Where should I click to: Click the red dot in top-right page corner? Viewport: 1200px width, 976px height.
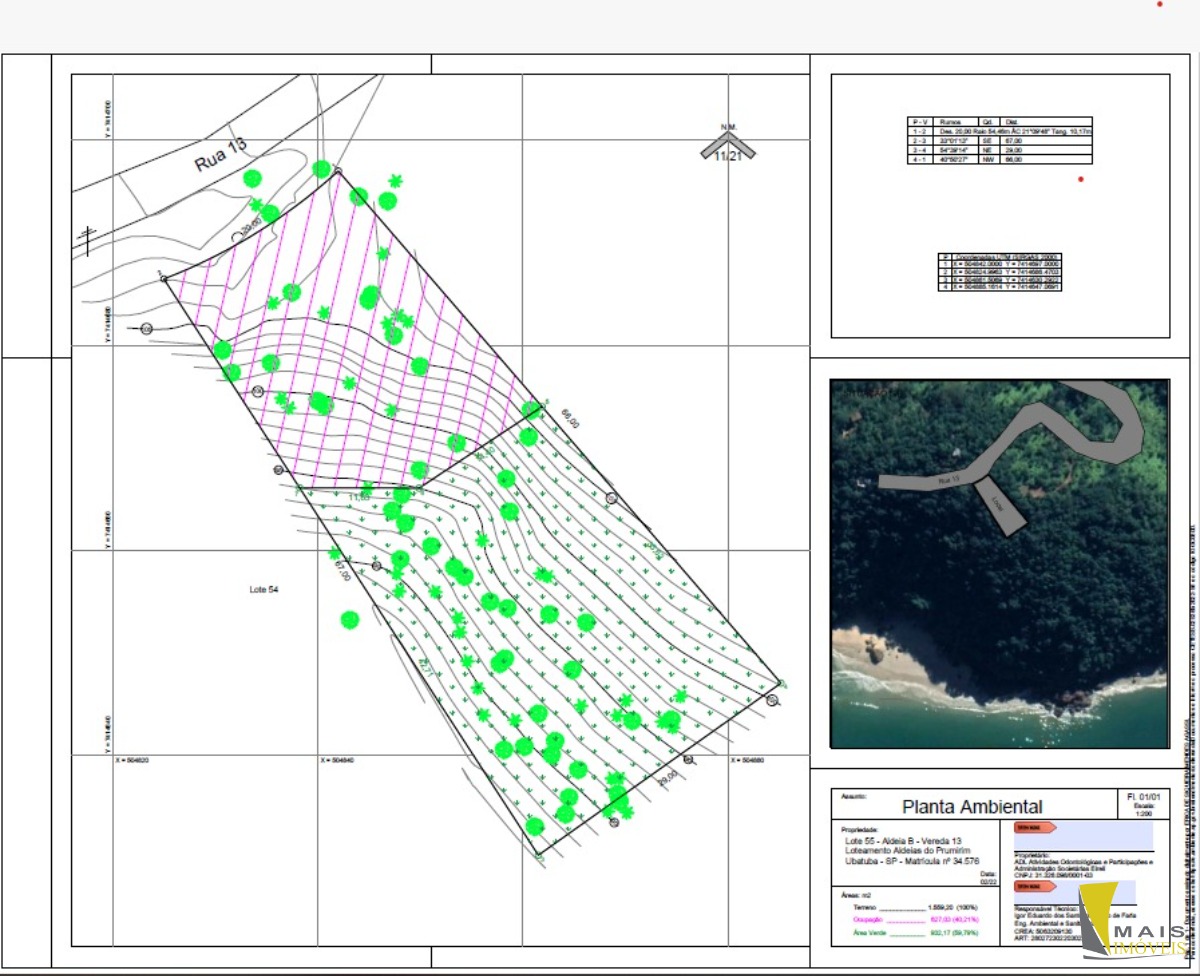1159,4
